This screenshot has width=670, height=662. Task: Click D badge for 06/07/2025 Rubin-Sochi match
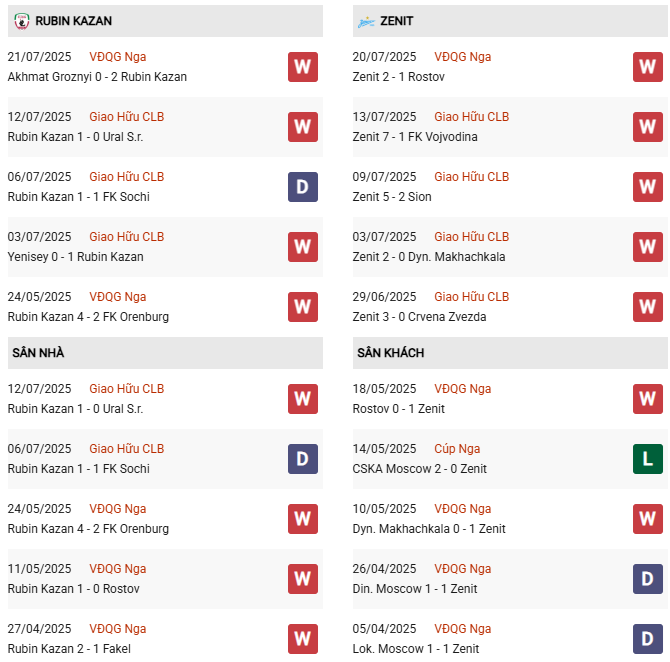point(303,187)
